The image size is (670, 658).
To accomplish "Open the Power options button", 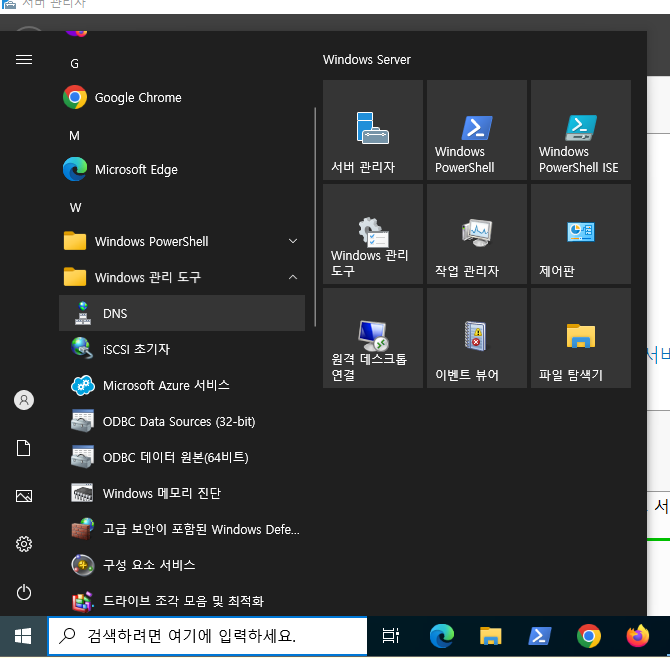I will [24, 592].
